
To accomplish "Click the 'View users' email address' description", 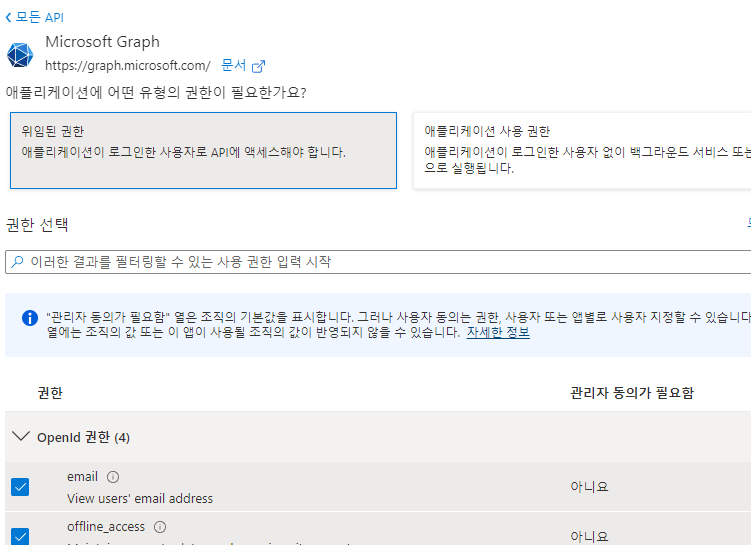I will 140,499.
